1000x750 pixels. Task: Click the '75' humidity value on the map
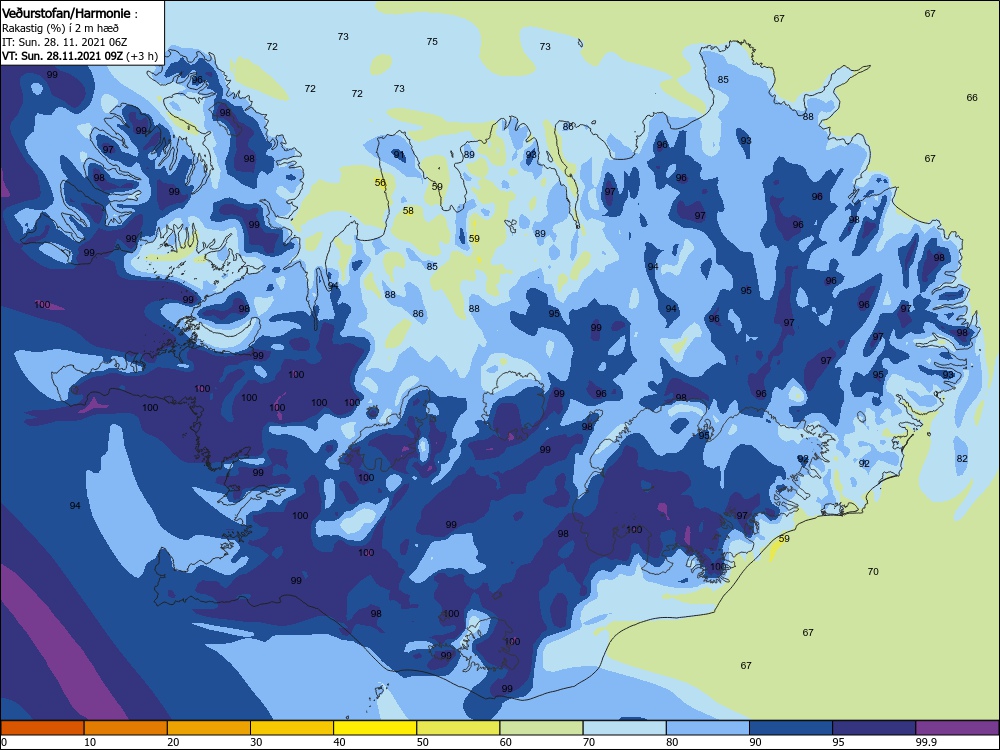pyautogui.click(x=432, y=41)
